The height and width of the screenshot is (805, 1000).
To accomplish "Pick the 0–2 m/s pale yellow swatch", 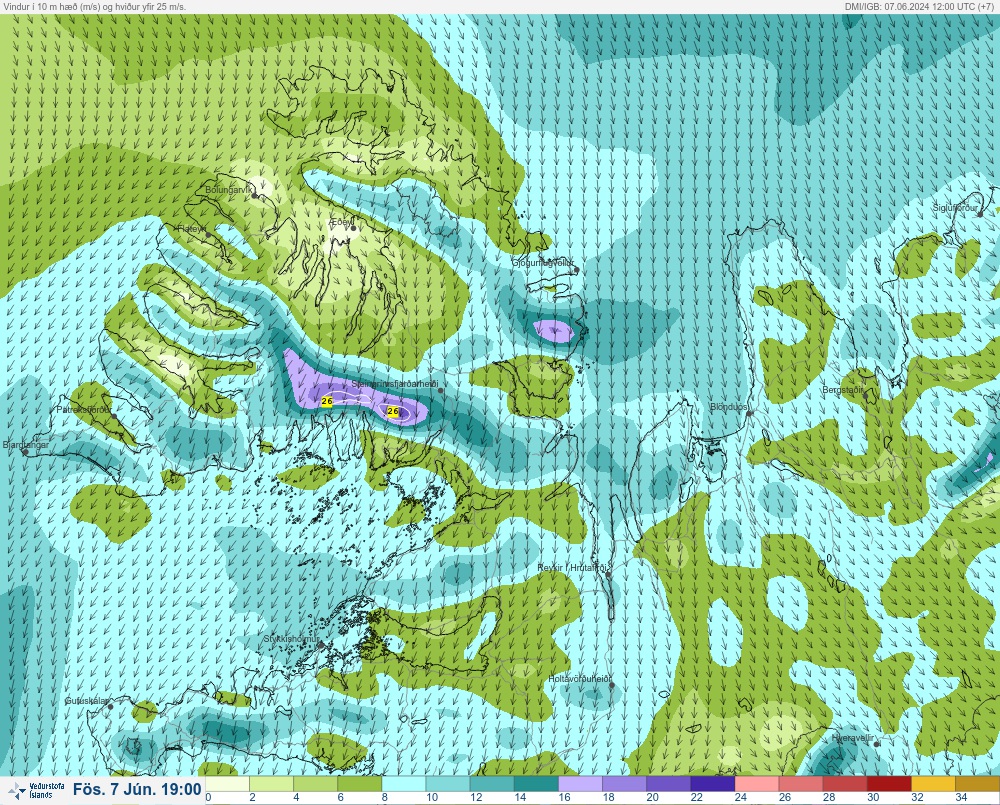I will tap(228, 783).
